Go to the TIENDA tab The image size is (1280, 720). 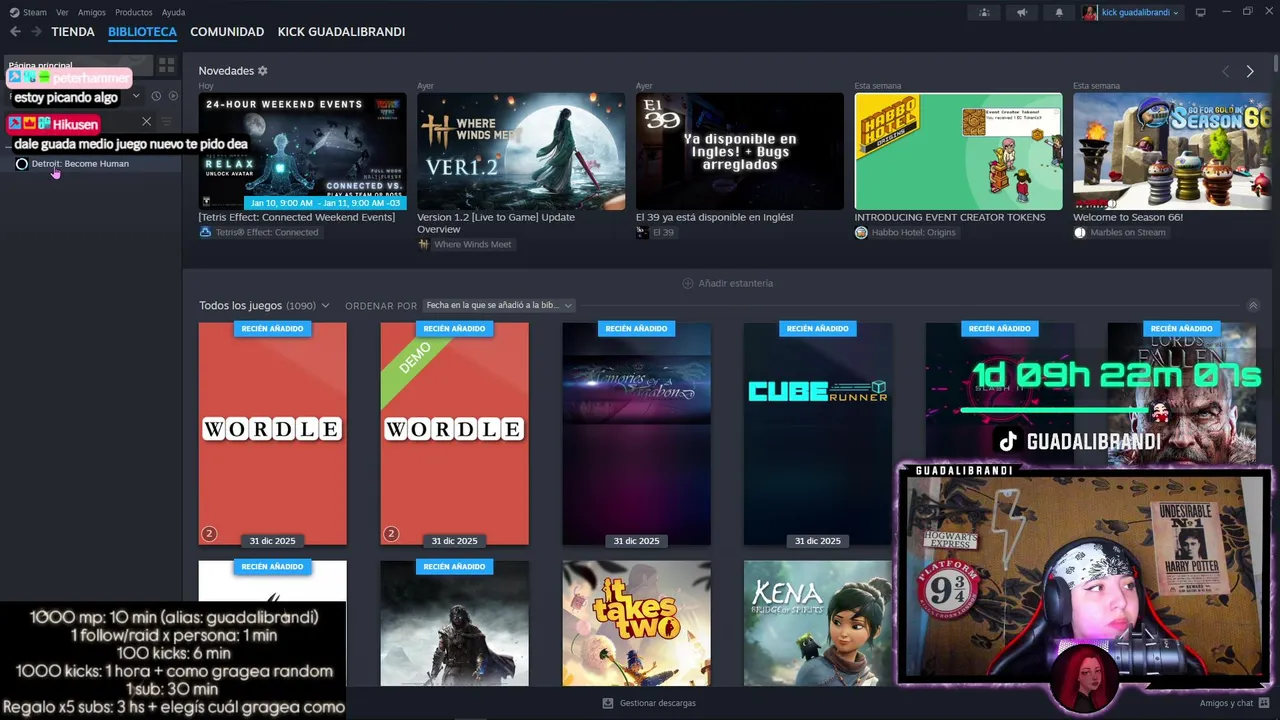(73, 32)
